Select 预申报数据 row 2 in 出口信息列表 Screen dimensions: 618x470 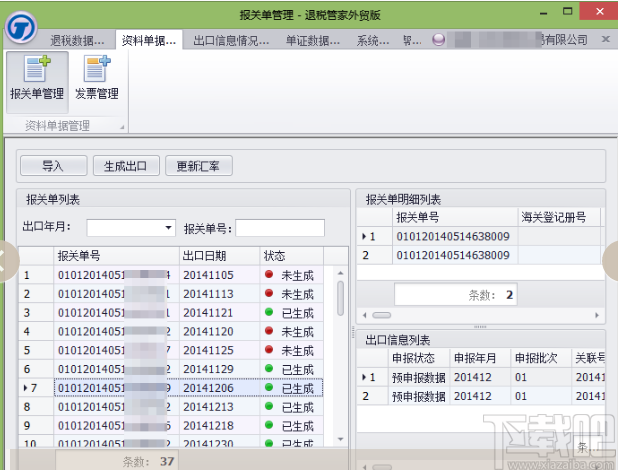pyautogui.click(x=480, y=396)
